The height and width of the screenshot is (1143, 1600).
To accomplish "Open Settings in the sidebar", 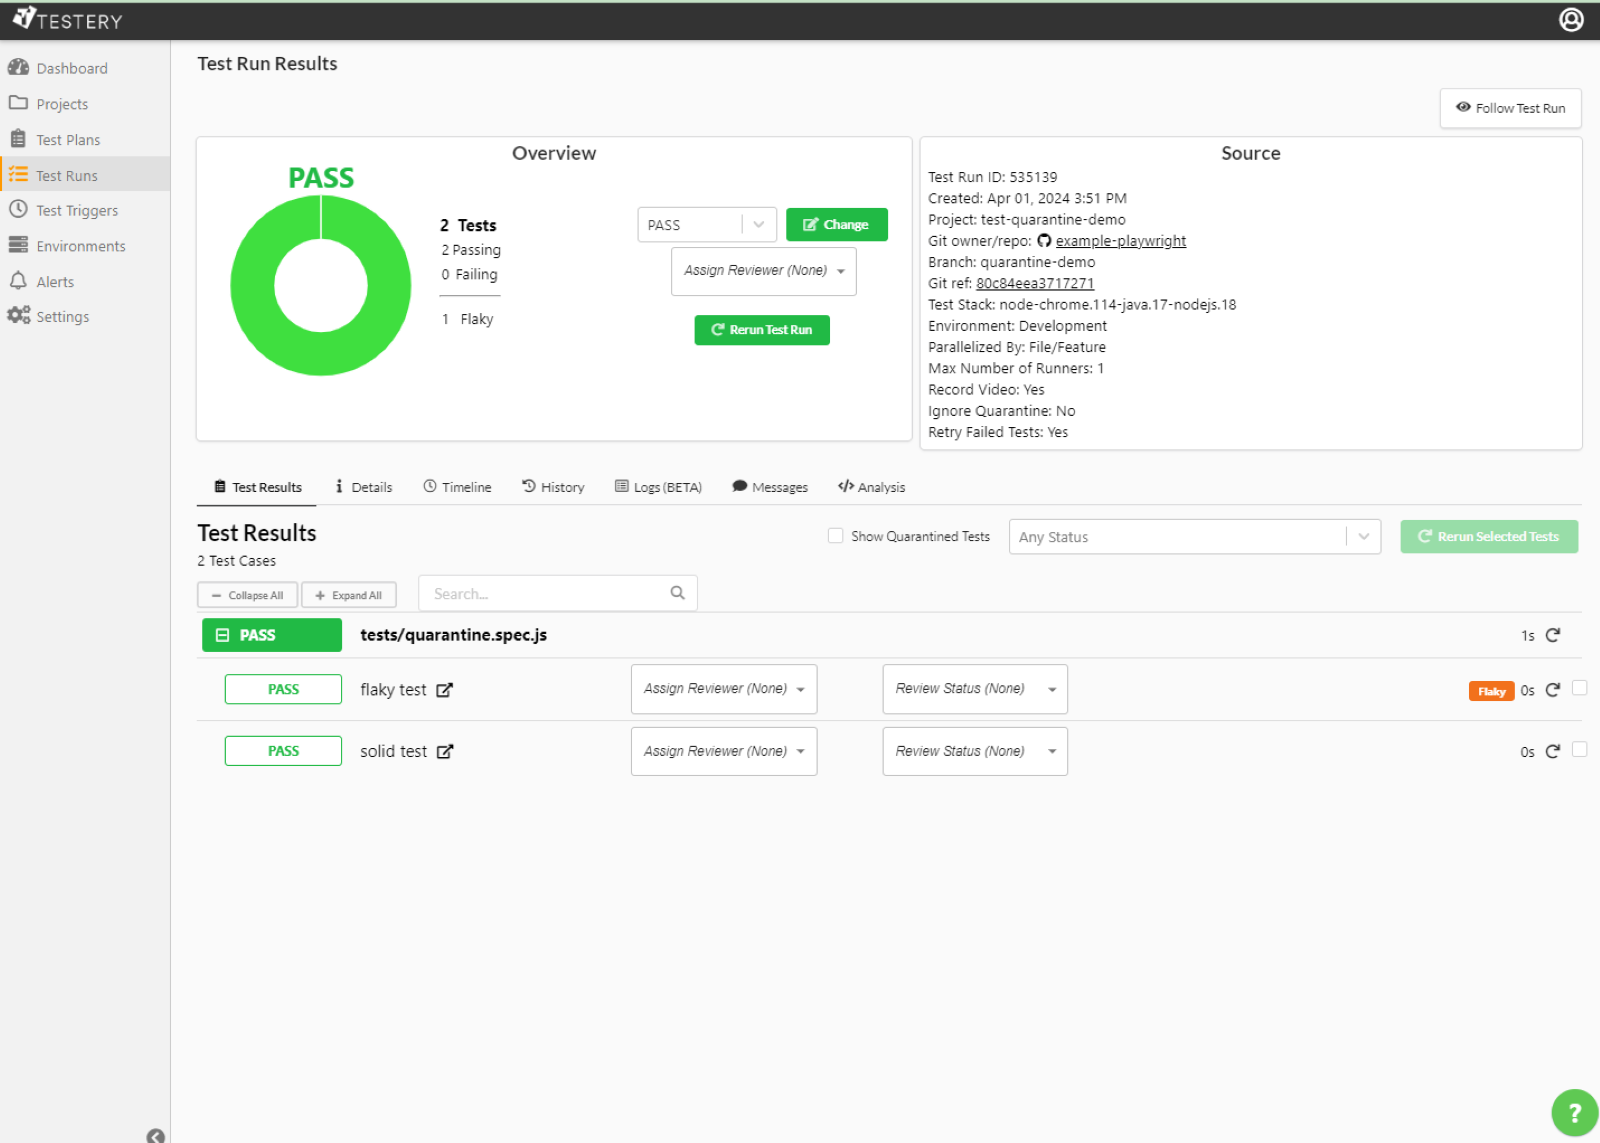I will click(x=62, y=316).
